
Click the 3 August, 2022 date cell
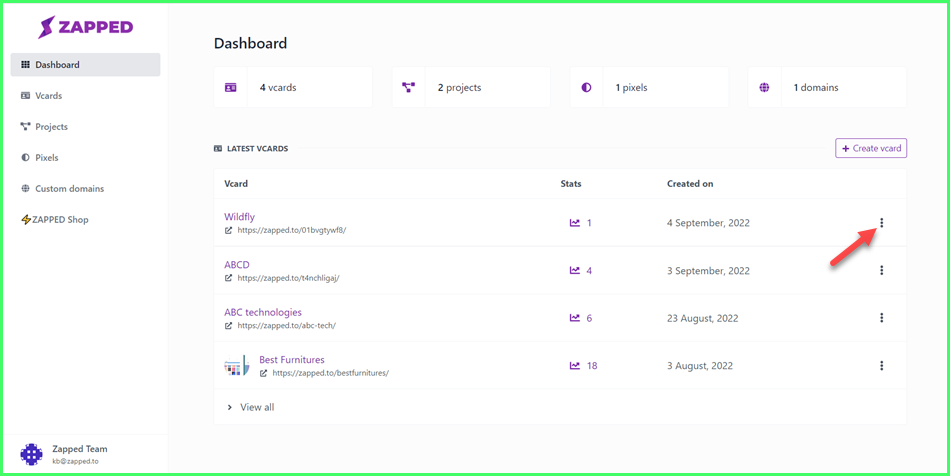pyautogui.click(x=700, y=366)
